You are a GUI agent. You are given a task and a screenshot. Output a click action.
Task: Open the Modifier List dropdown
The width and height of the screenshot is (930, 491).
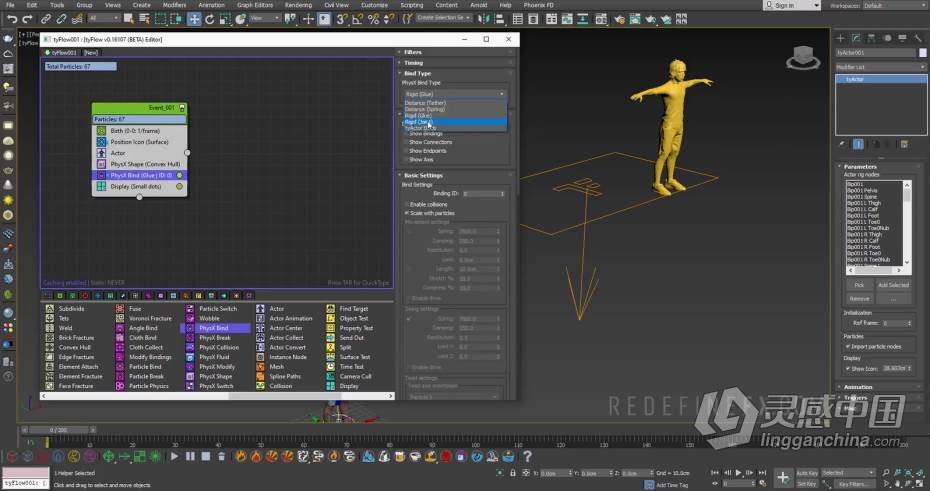(881, 67)
